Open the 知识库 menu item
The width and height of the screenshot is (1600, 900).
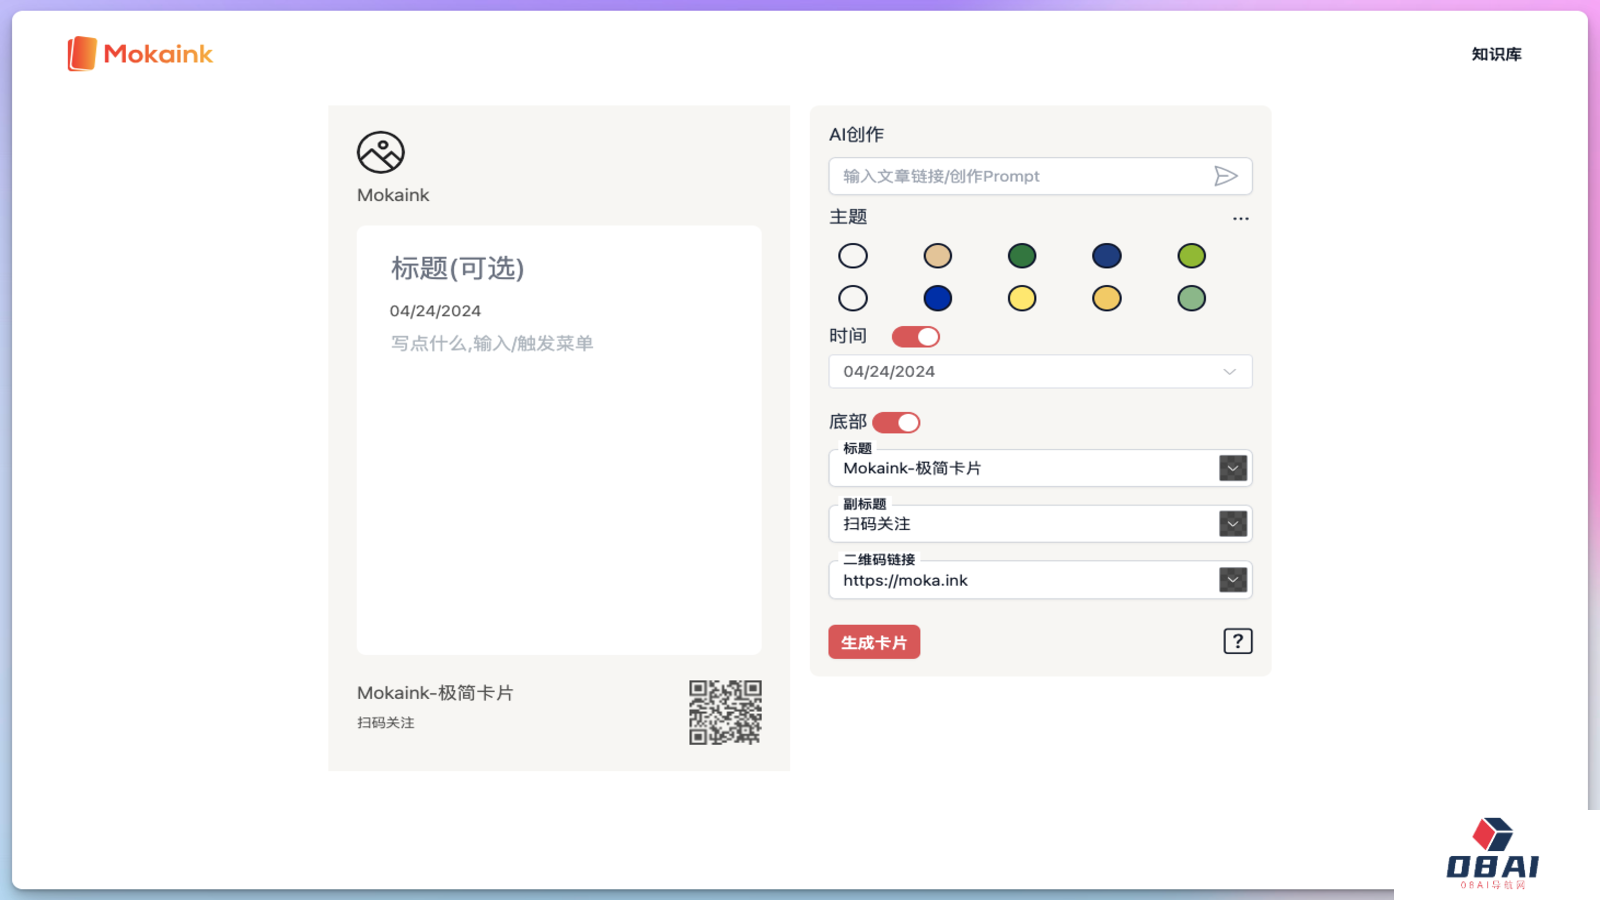(x=1496, y=54)
